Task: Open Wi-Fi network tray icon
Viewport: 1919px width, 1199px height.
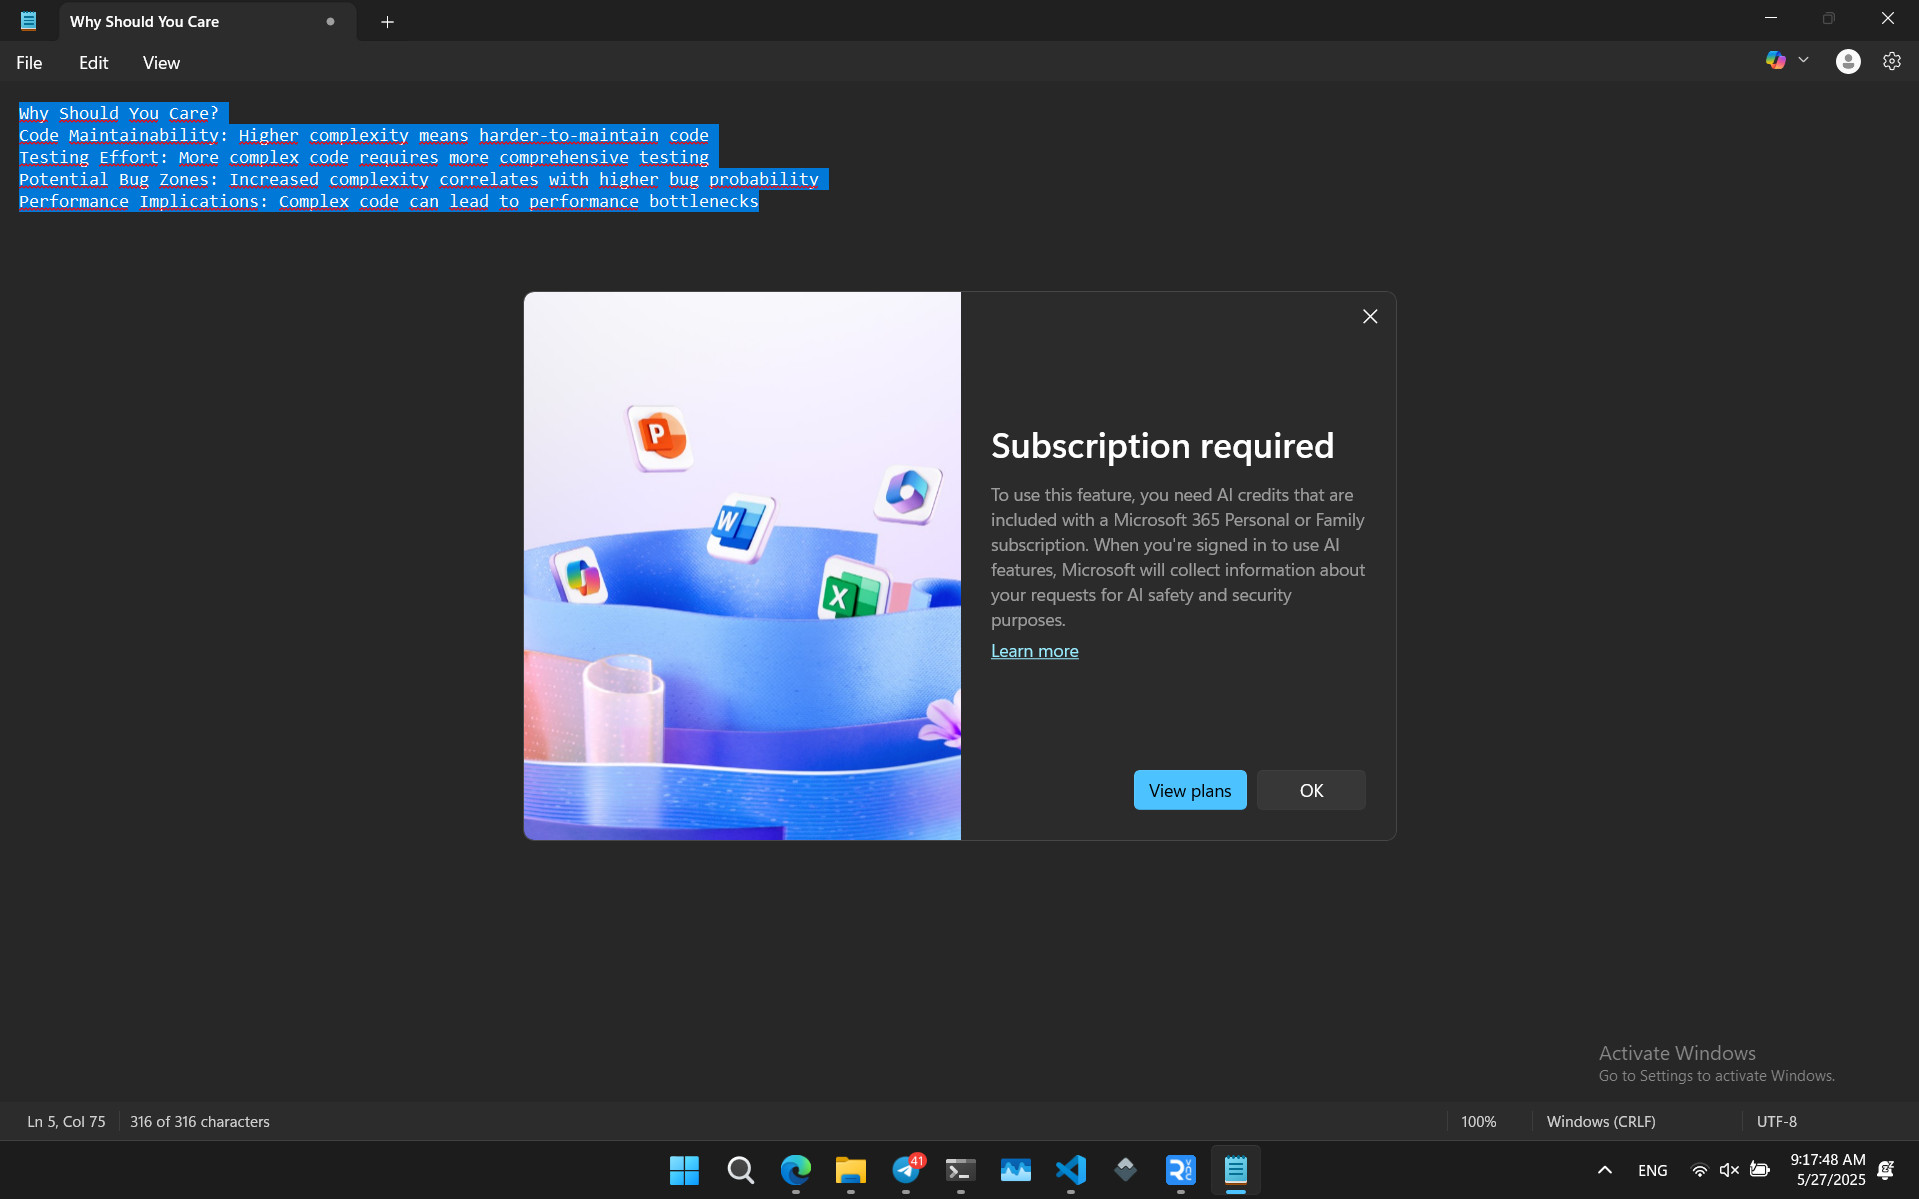Action: pos(1699,1170)
